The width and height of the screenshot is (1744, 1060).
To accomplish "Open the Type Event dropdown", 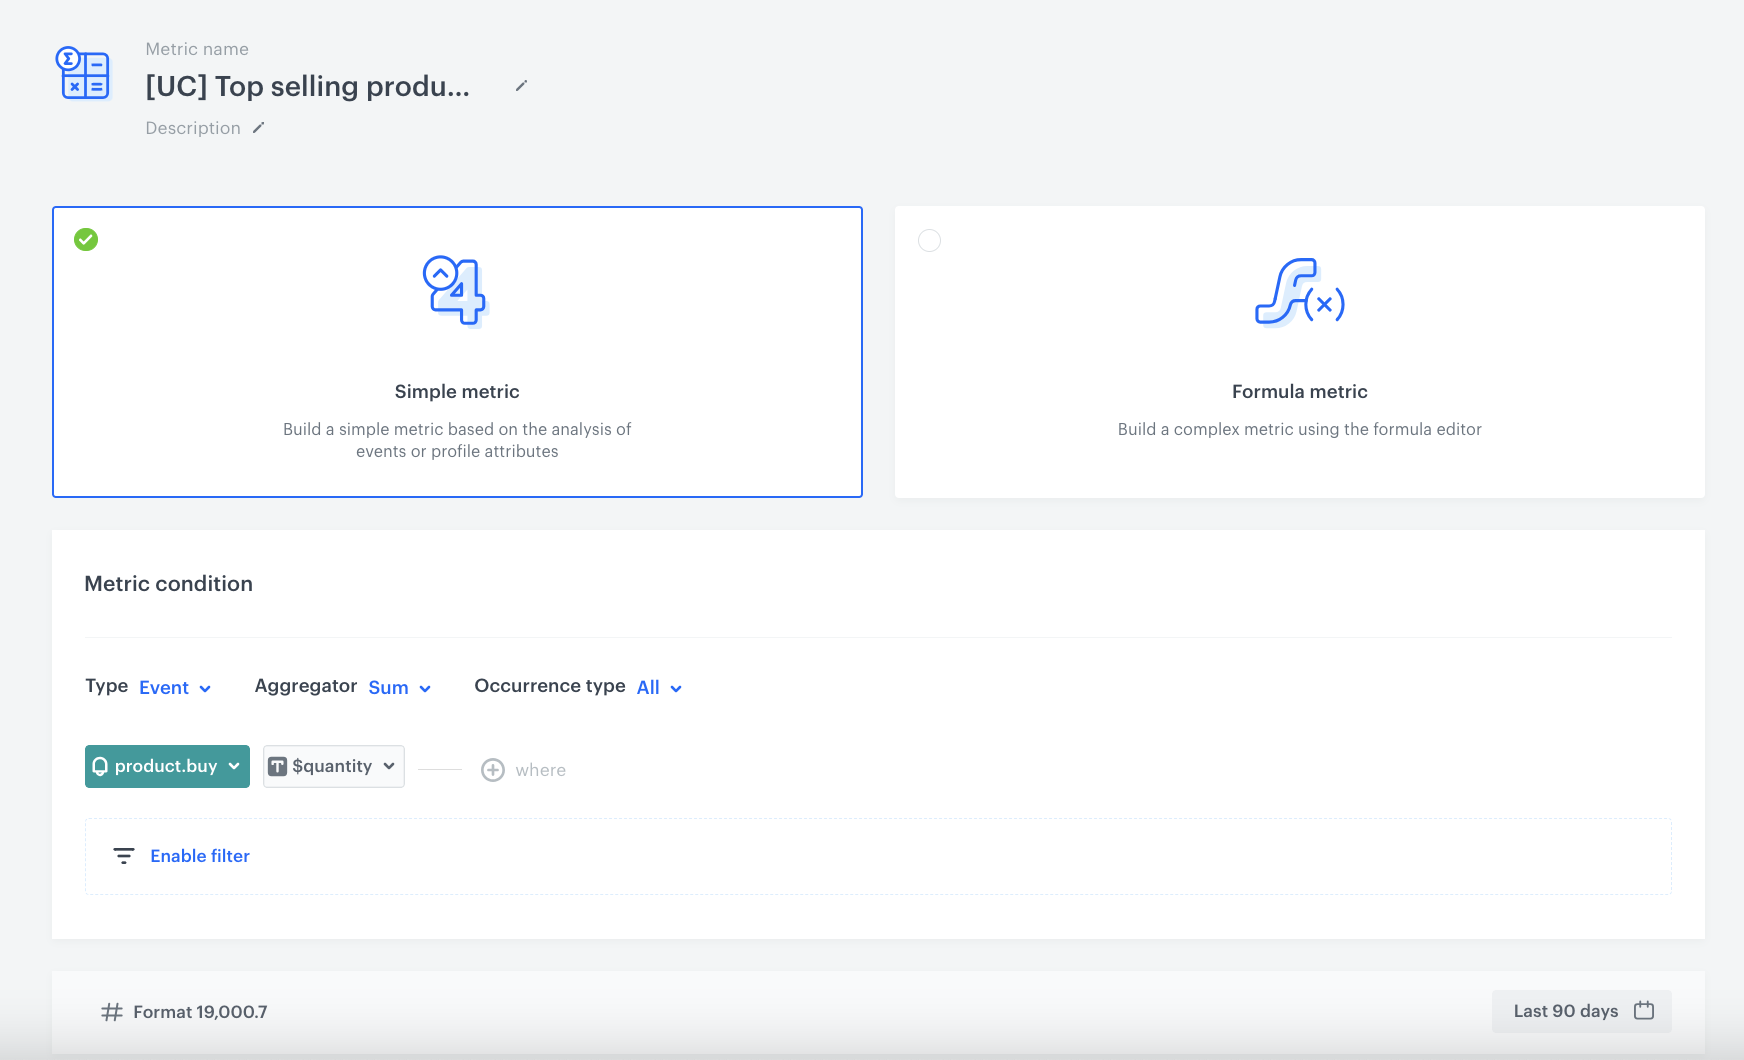I will coord(175,688).
